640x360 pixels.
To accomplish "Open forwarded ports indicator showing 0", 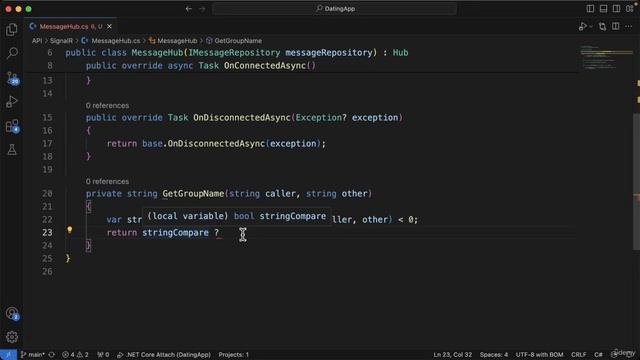I will [103, 355].
